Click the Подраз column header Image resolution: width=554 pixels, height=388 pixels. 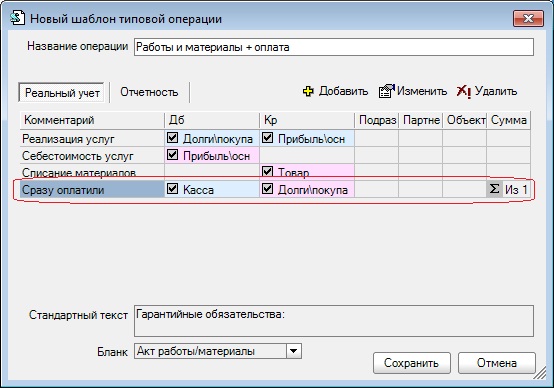(x=377, y=120)
